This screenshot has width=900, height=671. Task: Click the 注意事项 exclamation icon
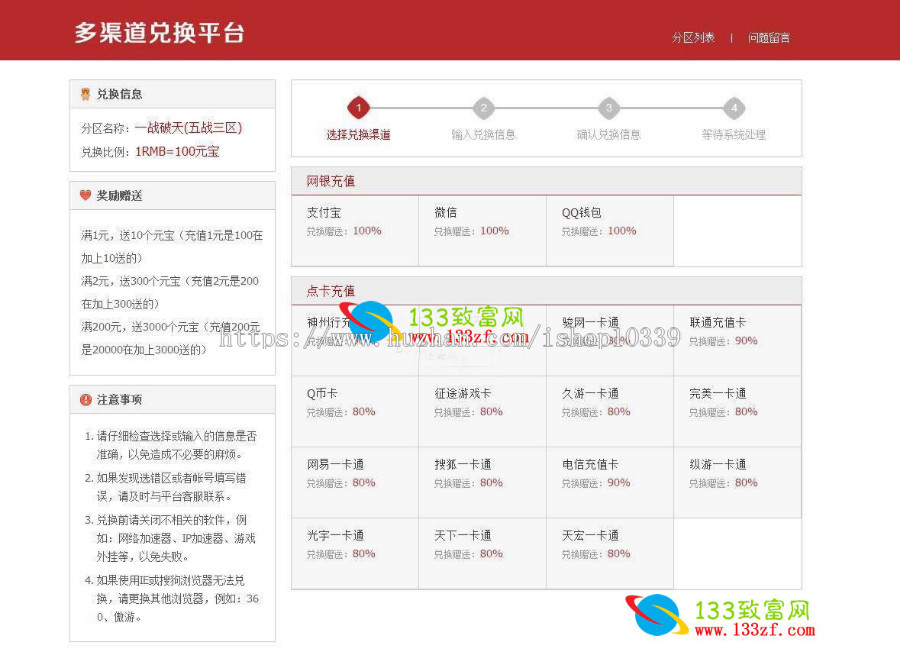(x=86, y=400)
